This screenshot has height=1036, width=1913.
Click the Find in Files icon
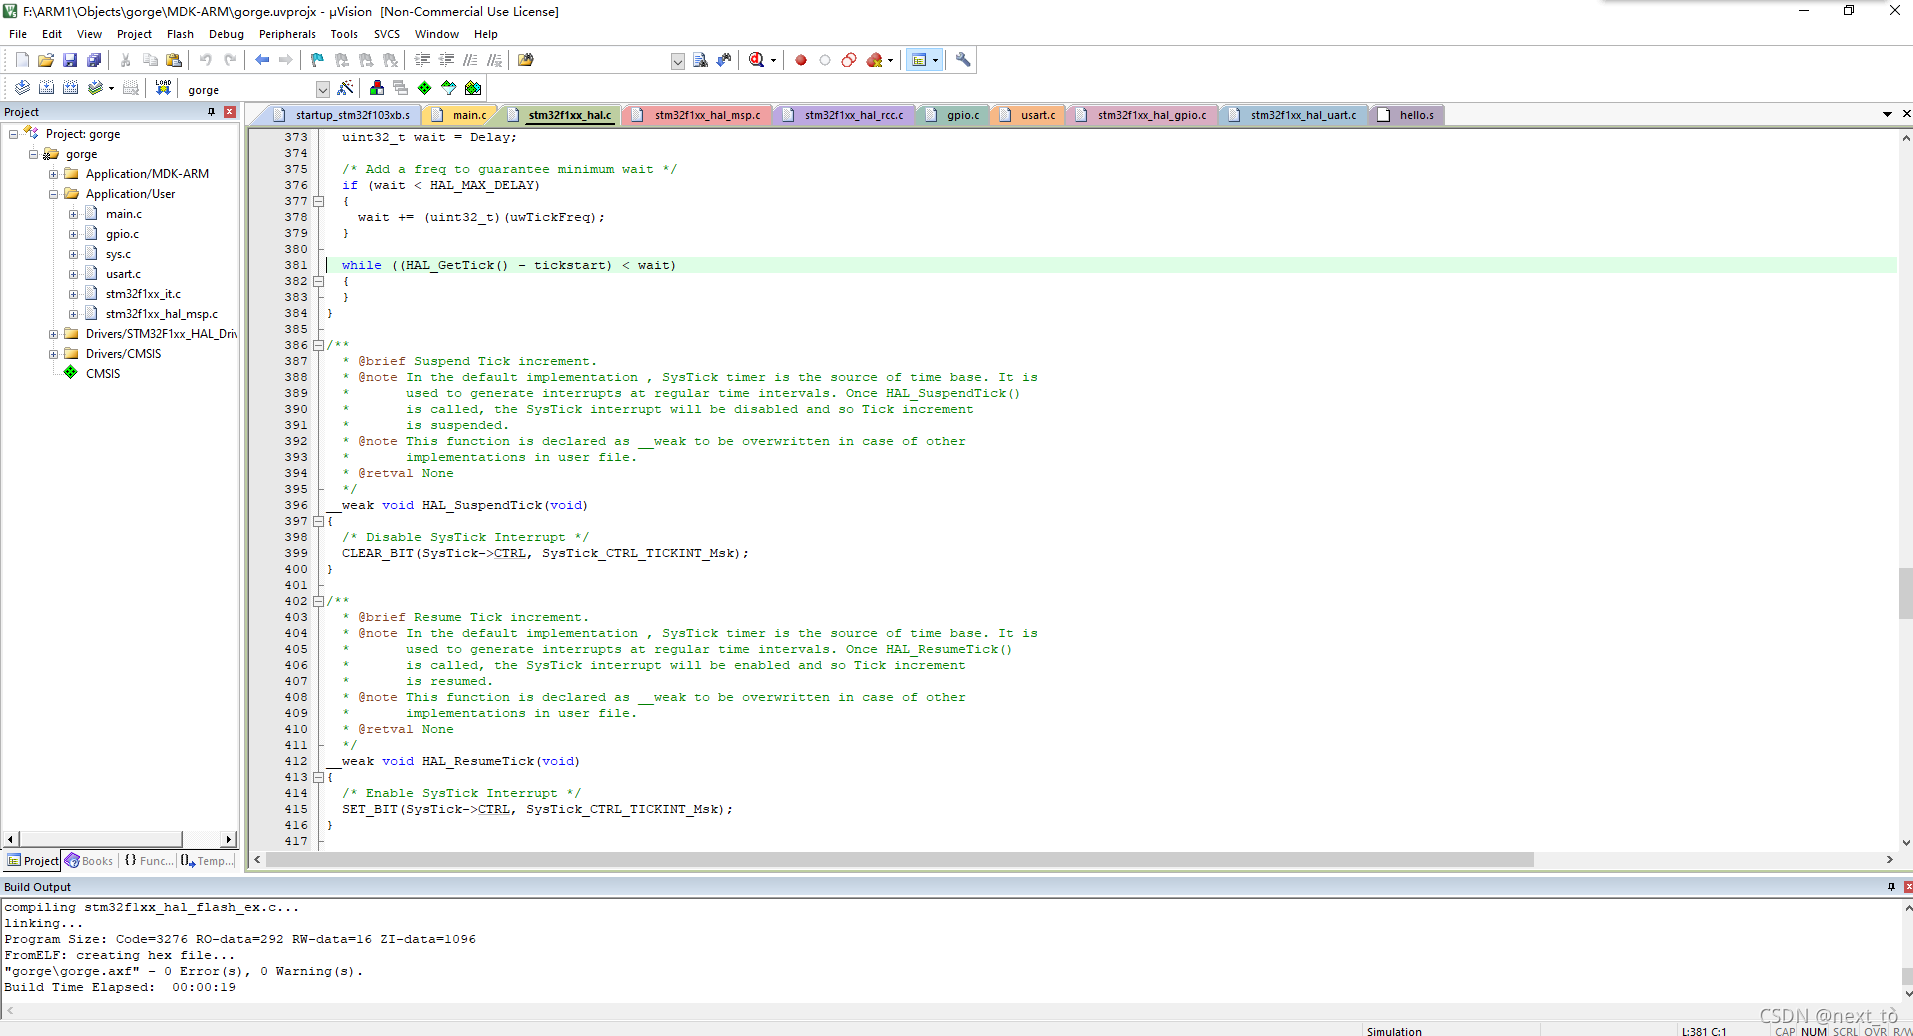(526, 60)
